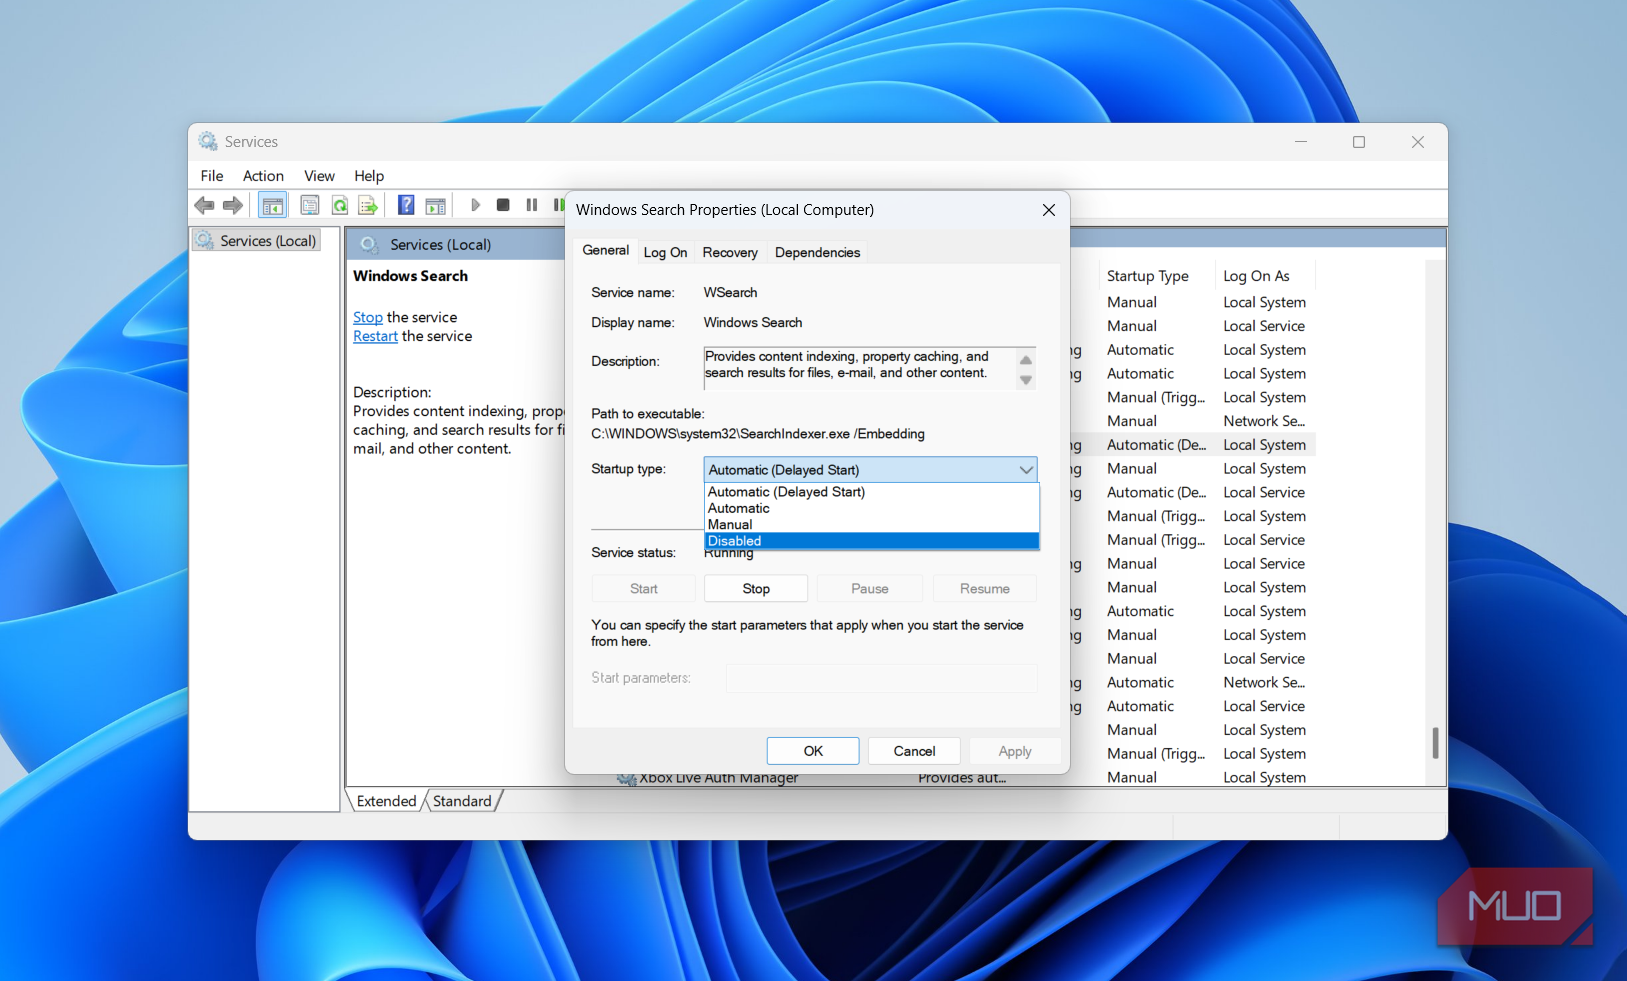The width and height of the screenshot is (1627, 981).
Task: Click the SearchIndexer.exe executable path text
Action: (758, 434)
